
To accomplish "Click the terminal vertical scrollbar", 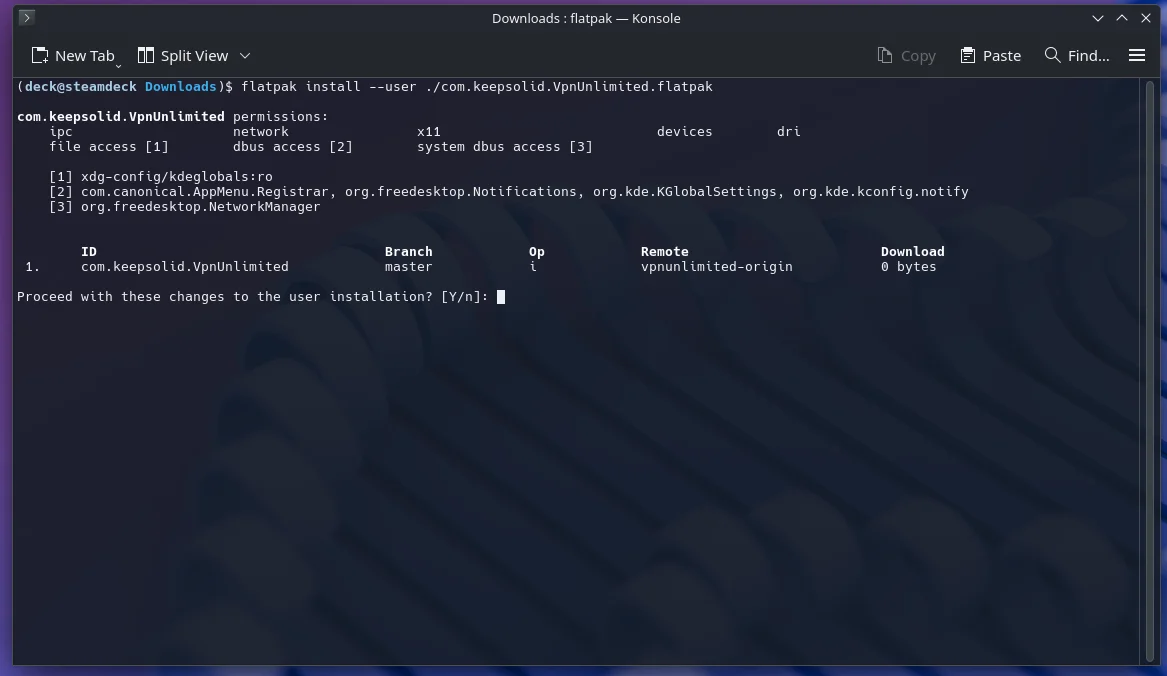I will (1150, 371).
